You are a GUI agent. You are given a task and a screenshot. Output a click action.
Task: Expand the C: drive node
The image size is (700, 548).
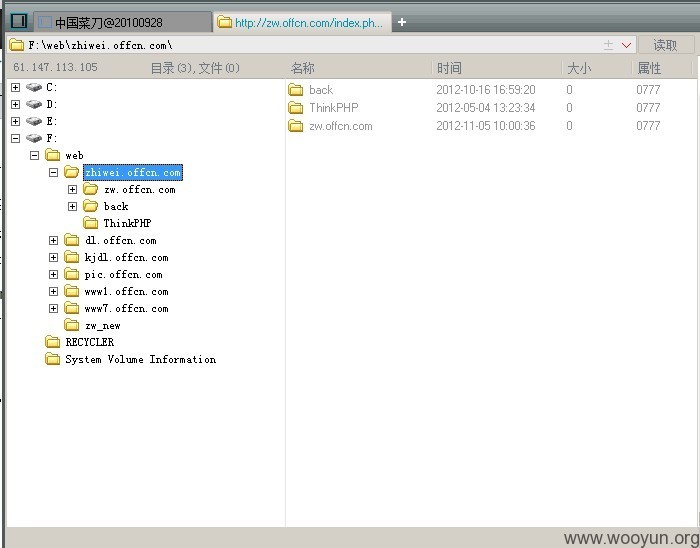[16, 87]
